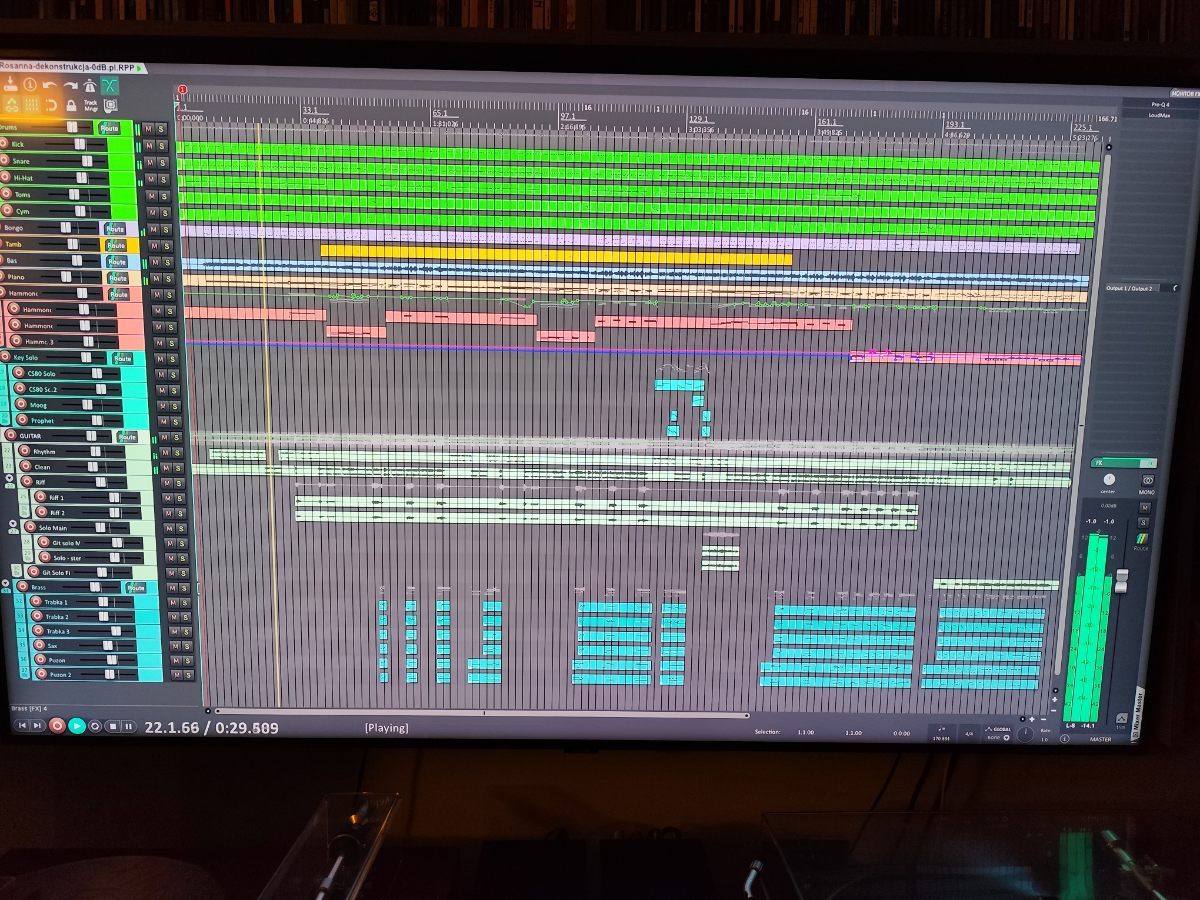Open Route for Bongo track
1200x900 pixels.
point(114,228)
